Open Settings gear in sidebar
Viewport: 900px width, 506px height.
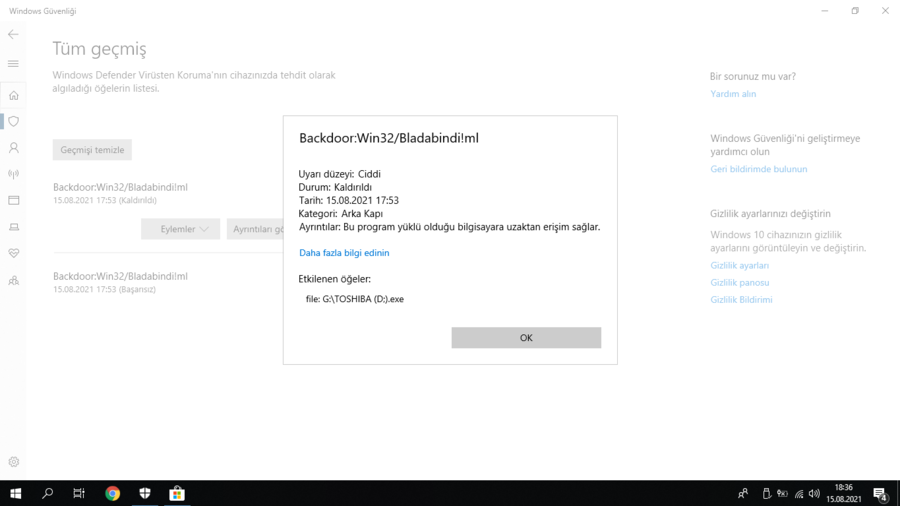click(14, 462)
